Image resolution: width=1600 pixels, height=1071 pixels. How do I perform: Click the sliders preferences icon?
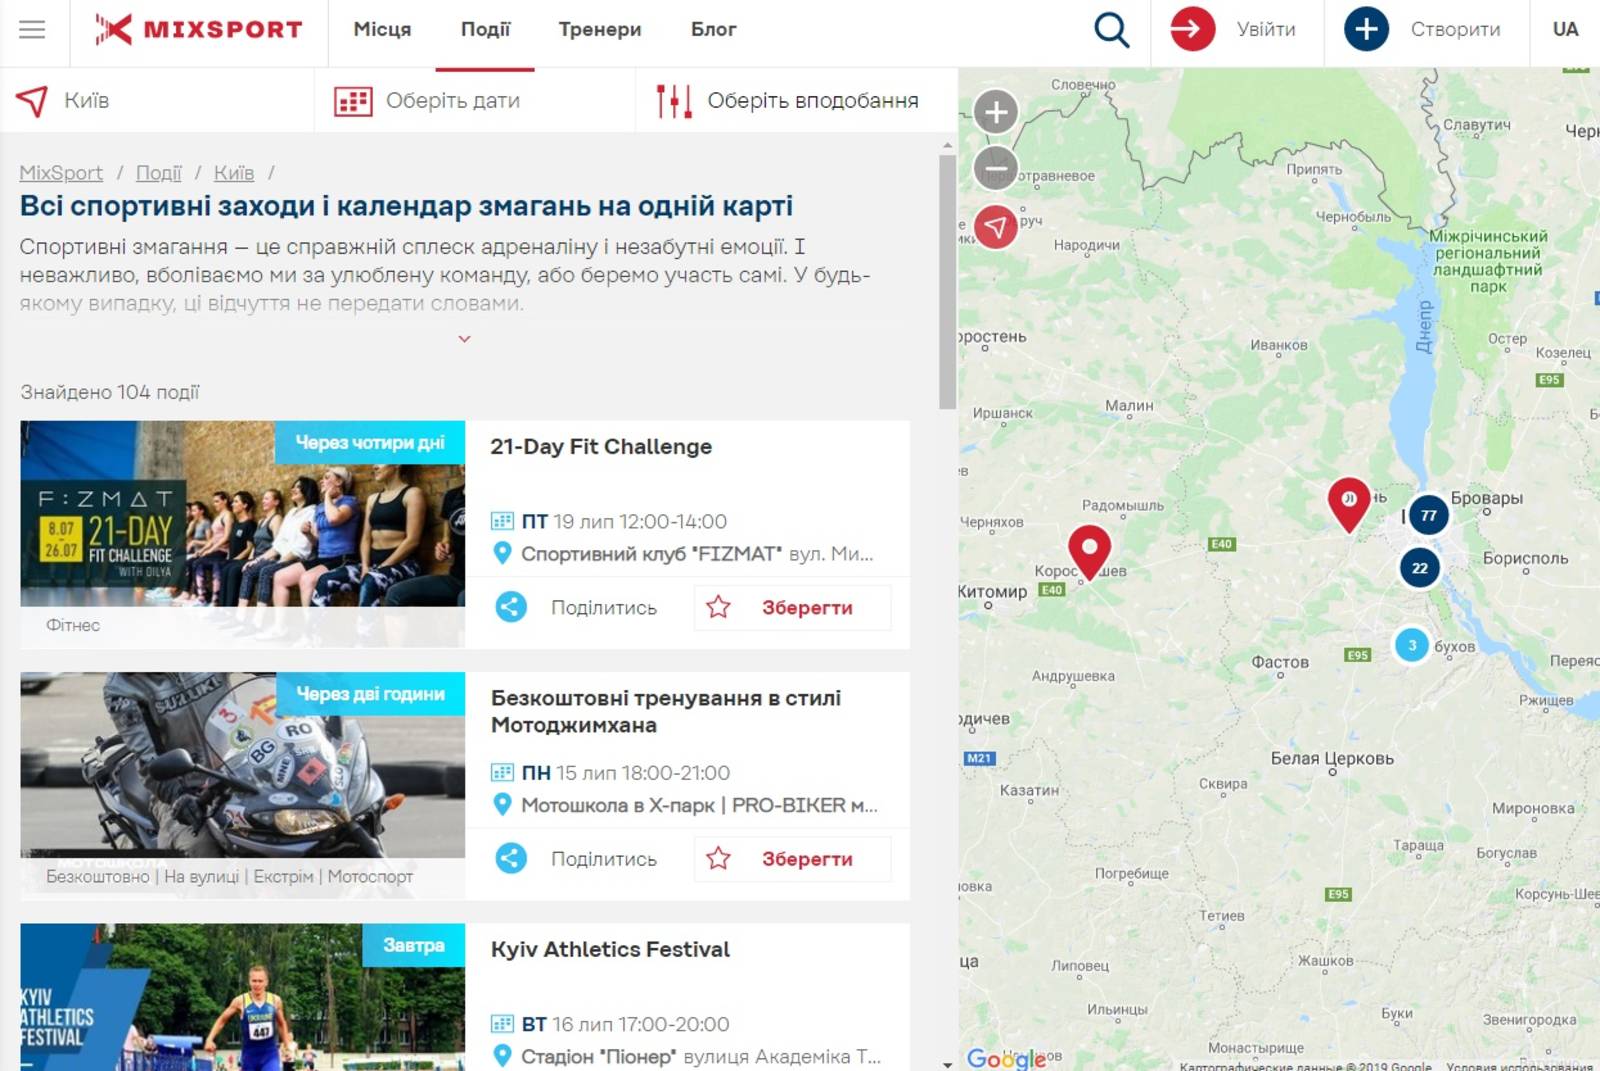[x=674, y=101]
